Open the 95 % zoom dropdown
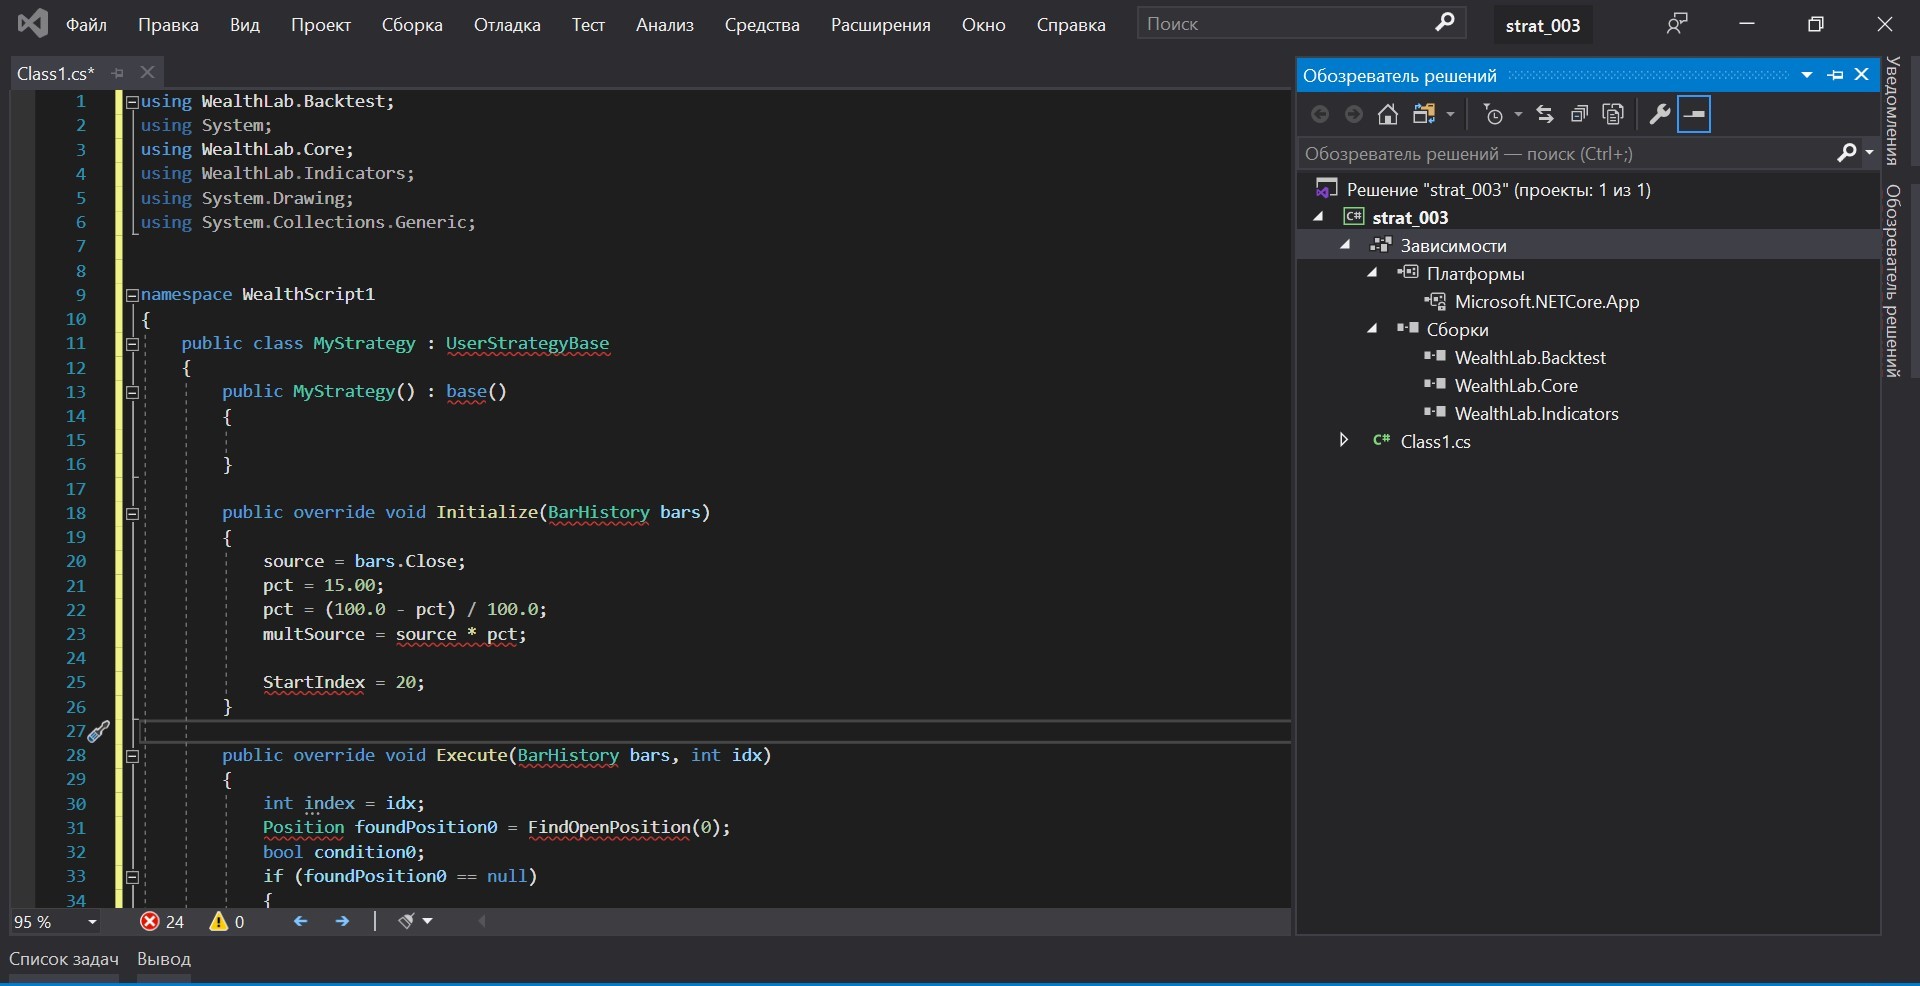 point(92,922)
